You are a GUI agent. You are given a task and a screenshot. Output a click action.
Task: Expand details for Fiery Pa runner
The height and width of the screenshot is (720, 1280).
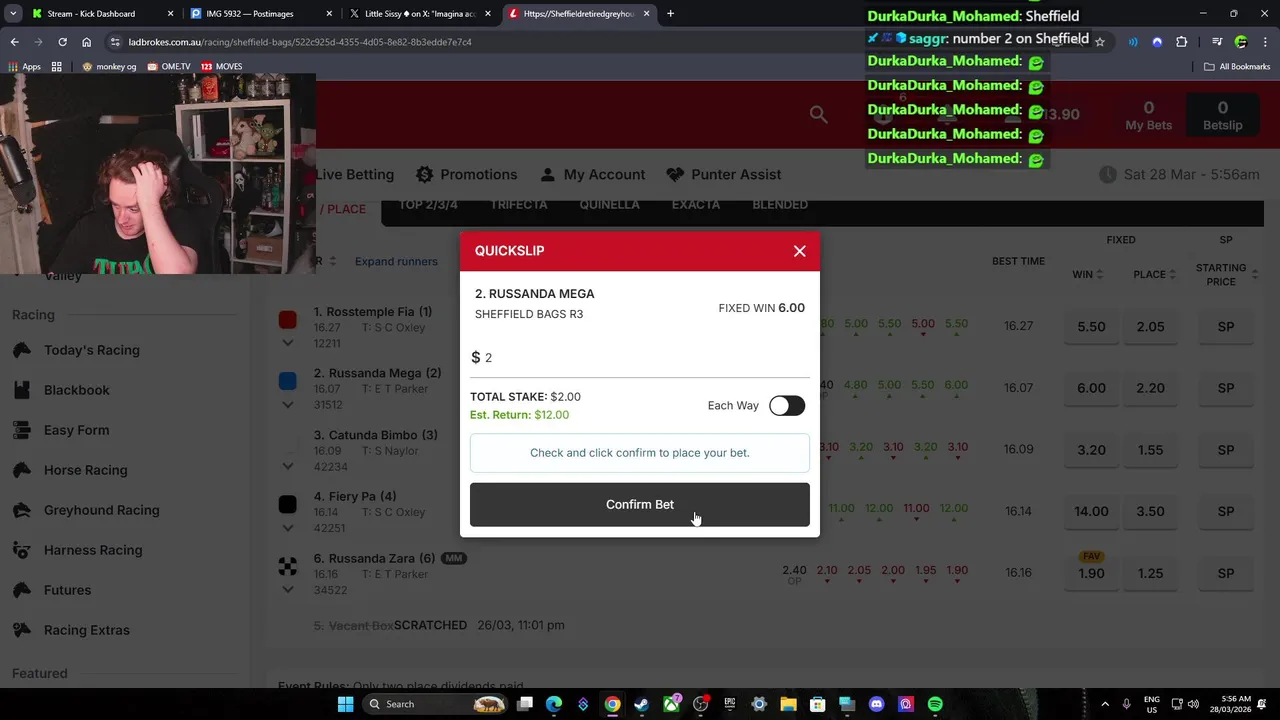(288, 528)
